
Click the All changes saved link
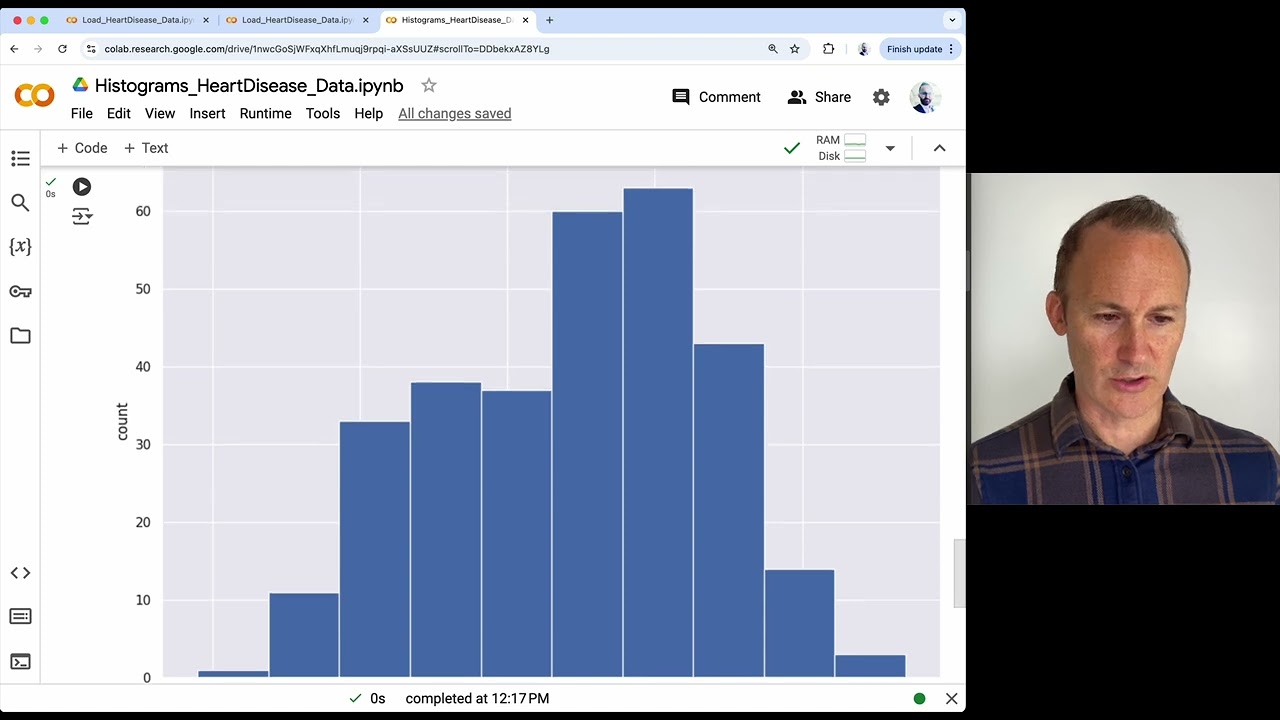tap(455, 114)
